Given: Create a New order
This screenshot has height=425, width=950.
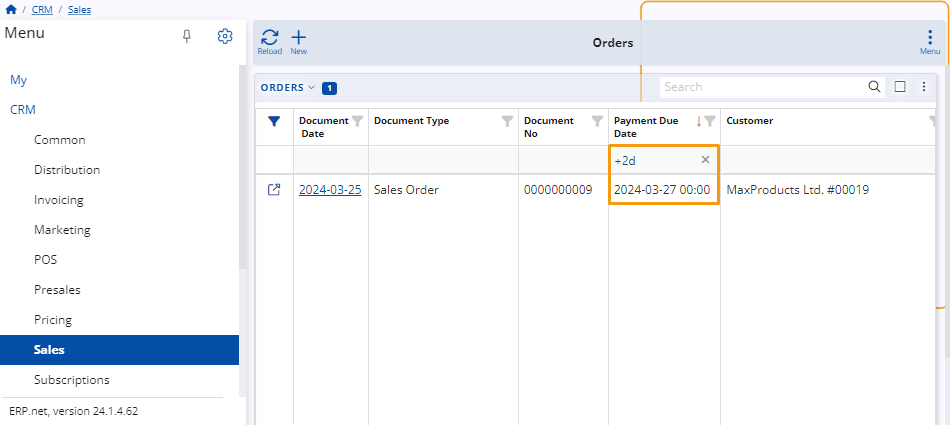Looking at the screenshot, I should tap(299, 42).
